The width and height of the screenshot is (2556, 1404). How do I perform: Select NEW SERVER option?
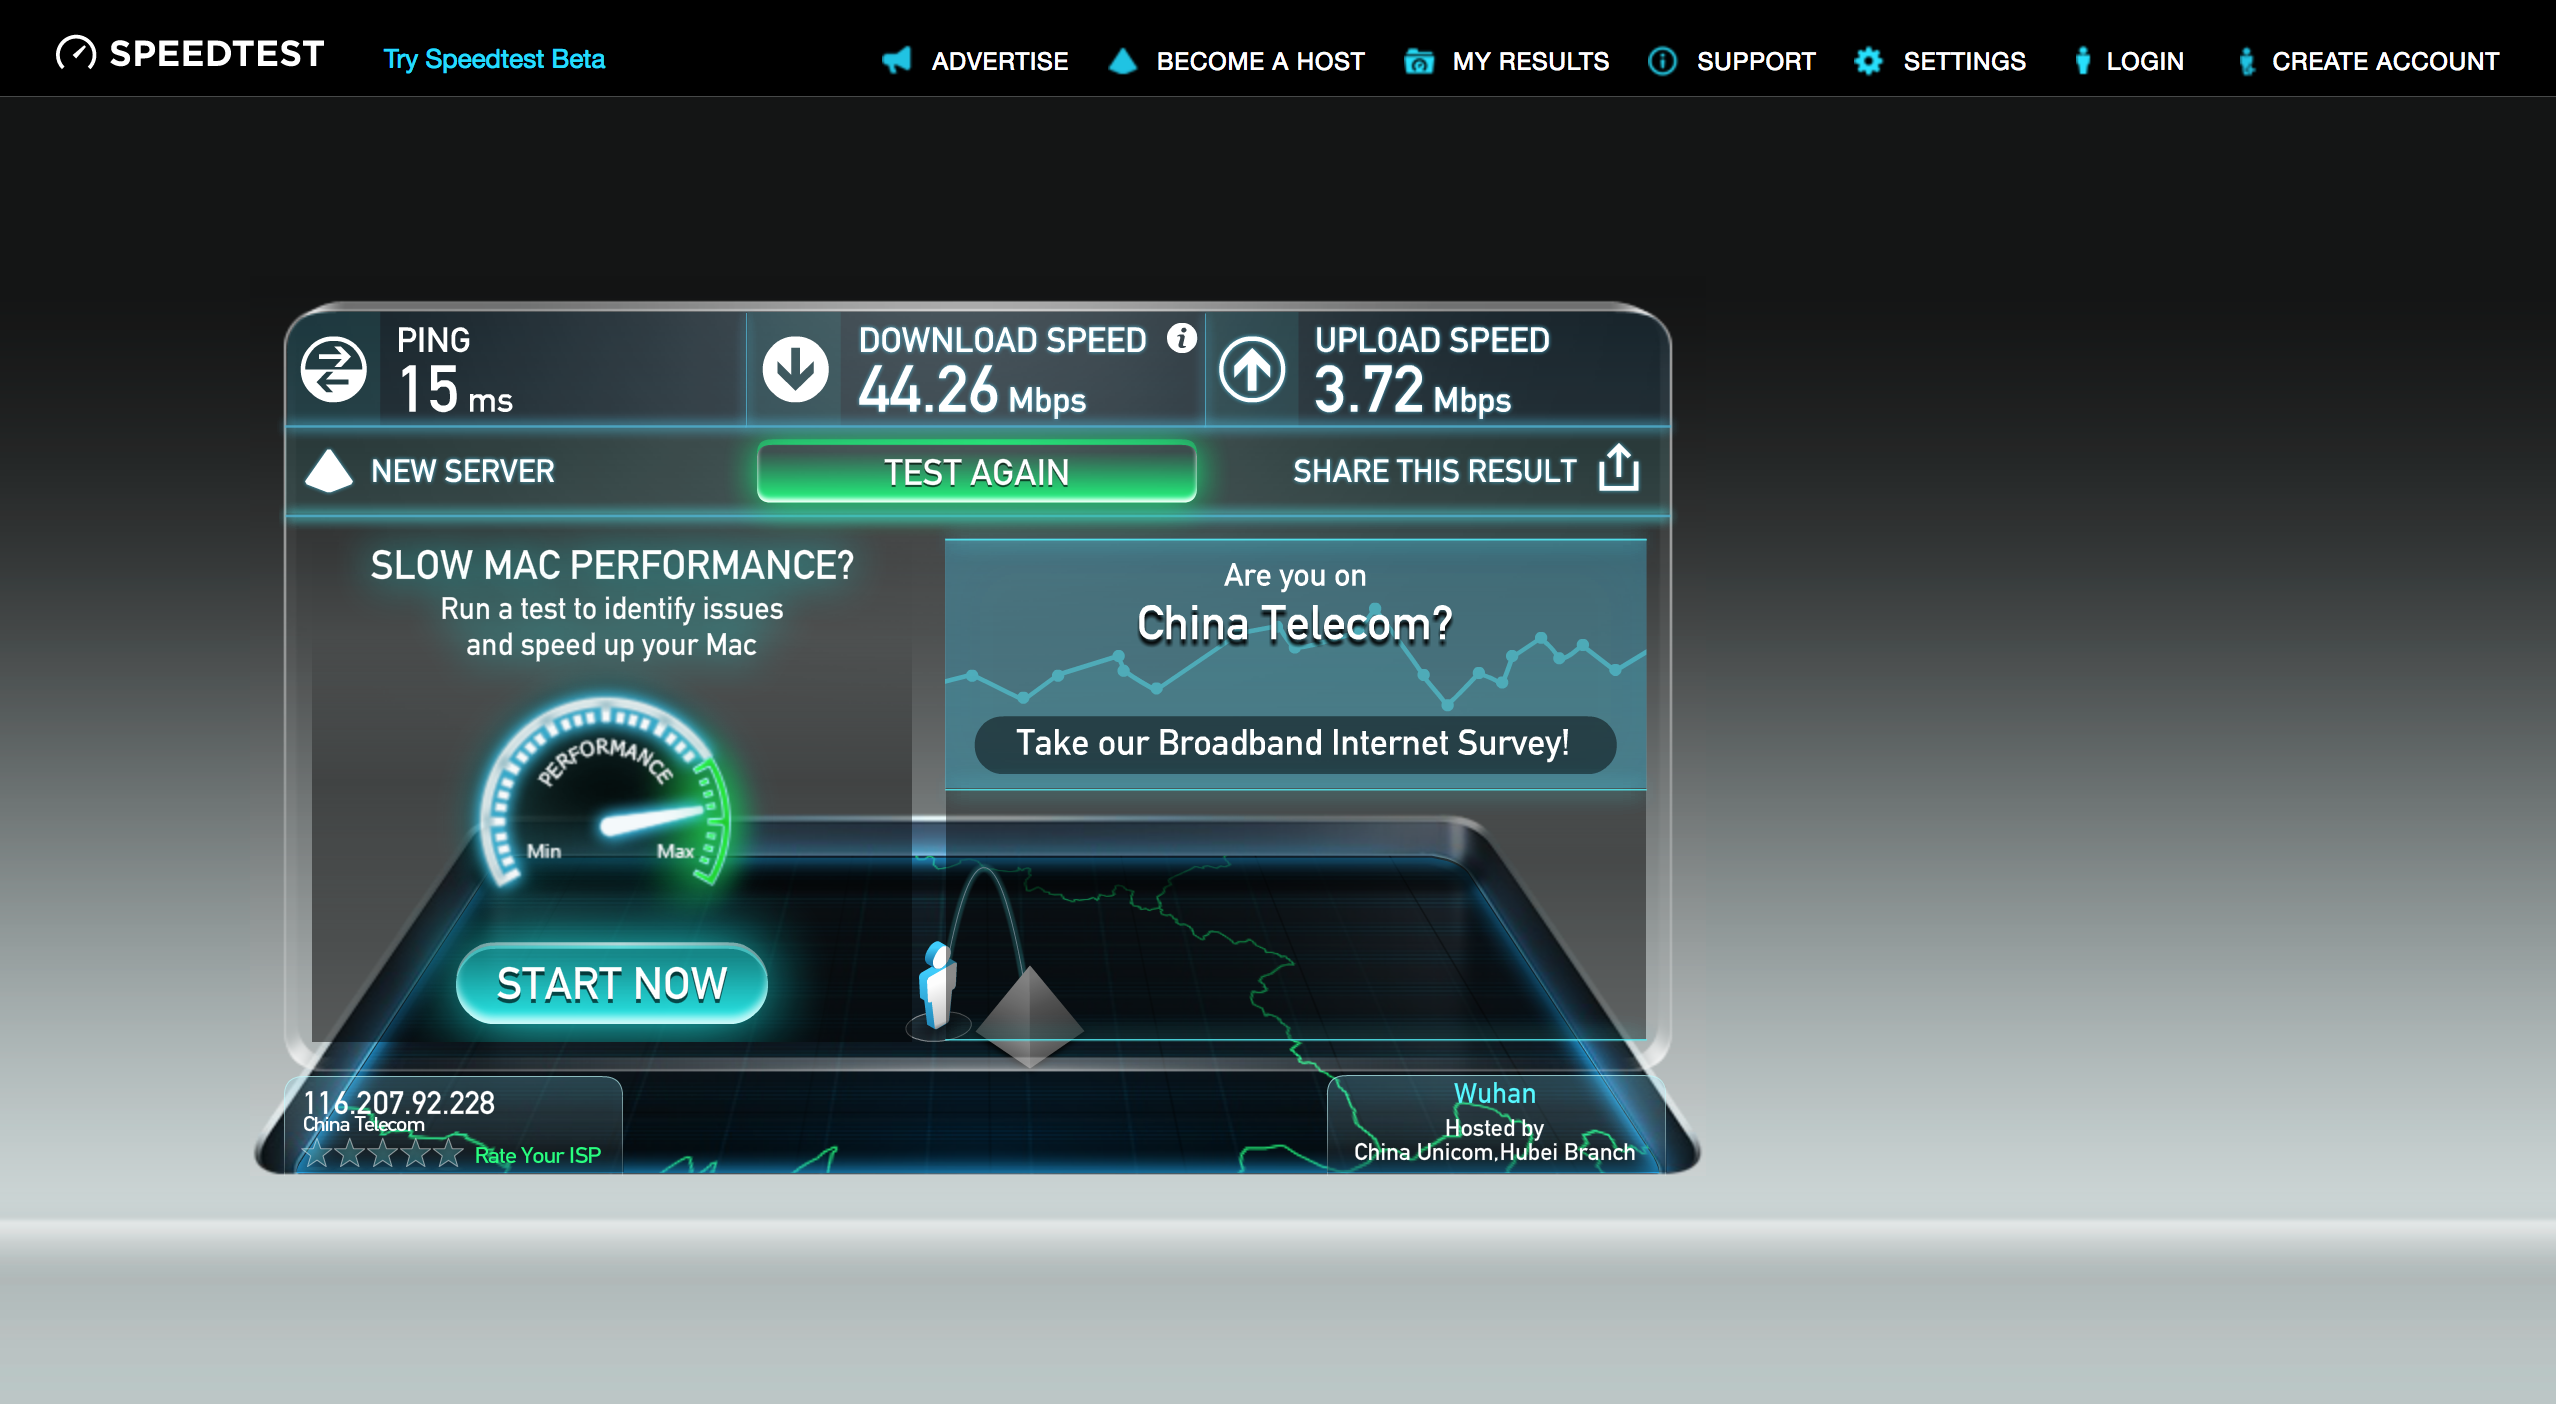tap(462, 471)
